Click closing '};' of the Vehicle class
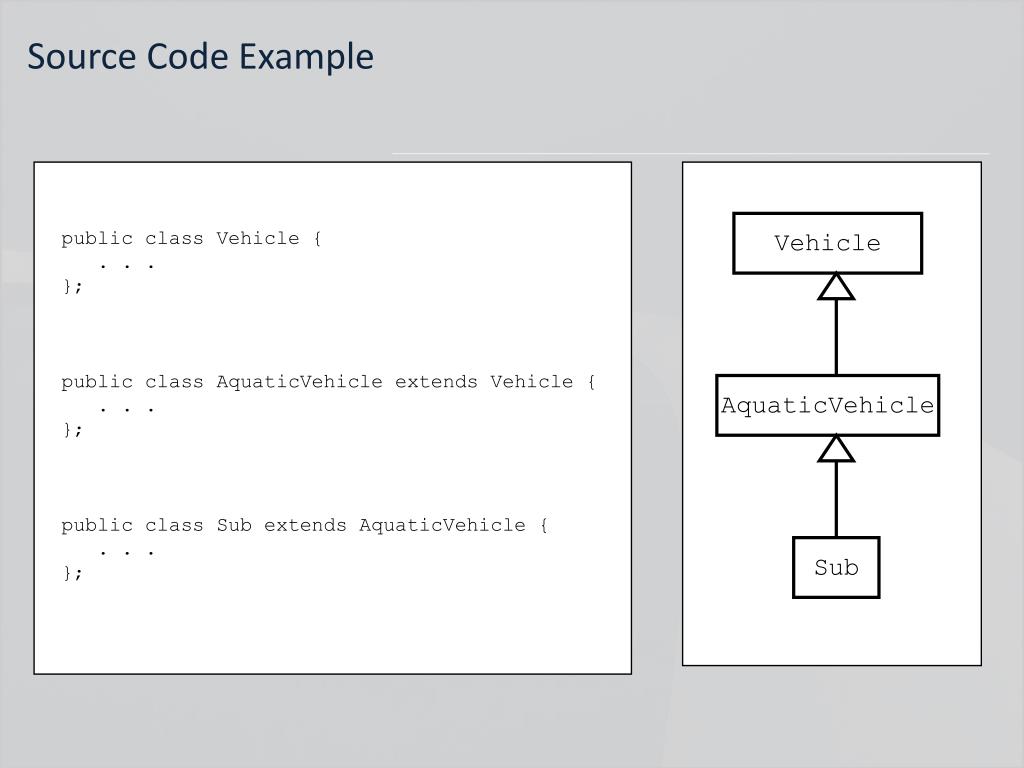1024x768 pixels. (72, 286)
